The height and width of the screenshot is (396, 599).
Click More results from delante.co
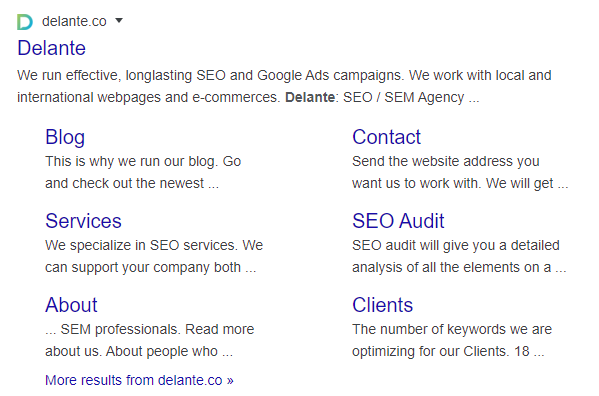click(139, 380)
